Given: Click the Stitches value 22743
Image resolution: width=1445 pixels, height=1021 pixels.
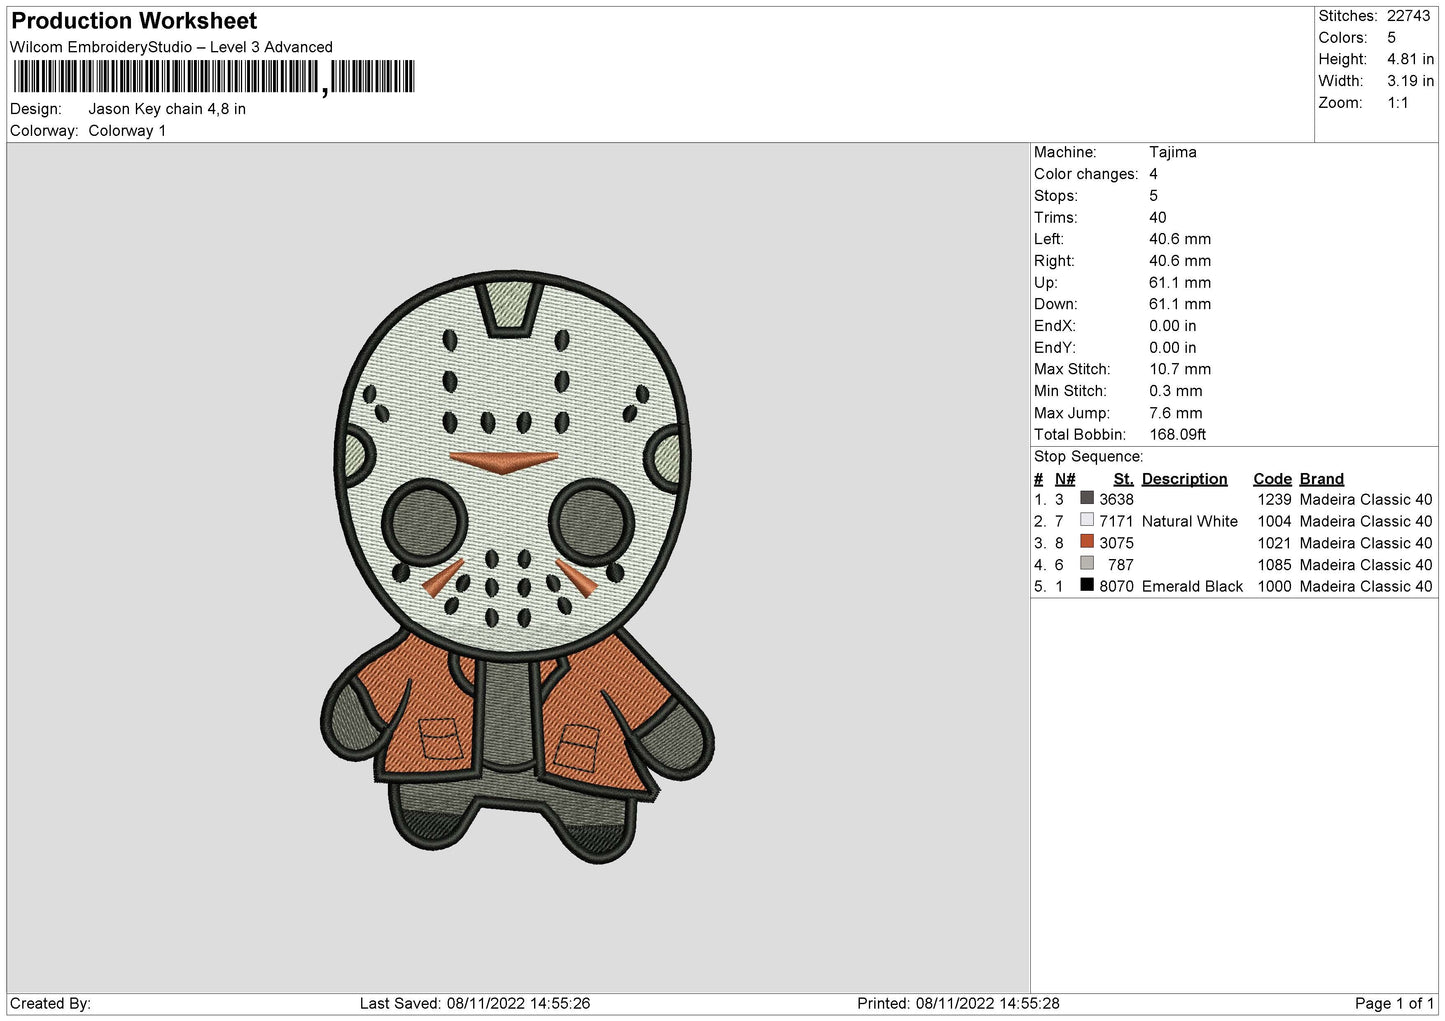Looking at the screenshot, I should (1408, 16).
